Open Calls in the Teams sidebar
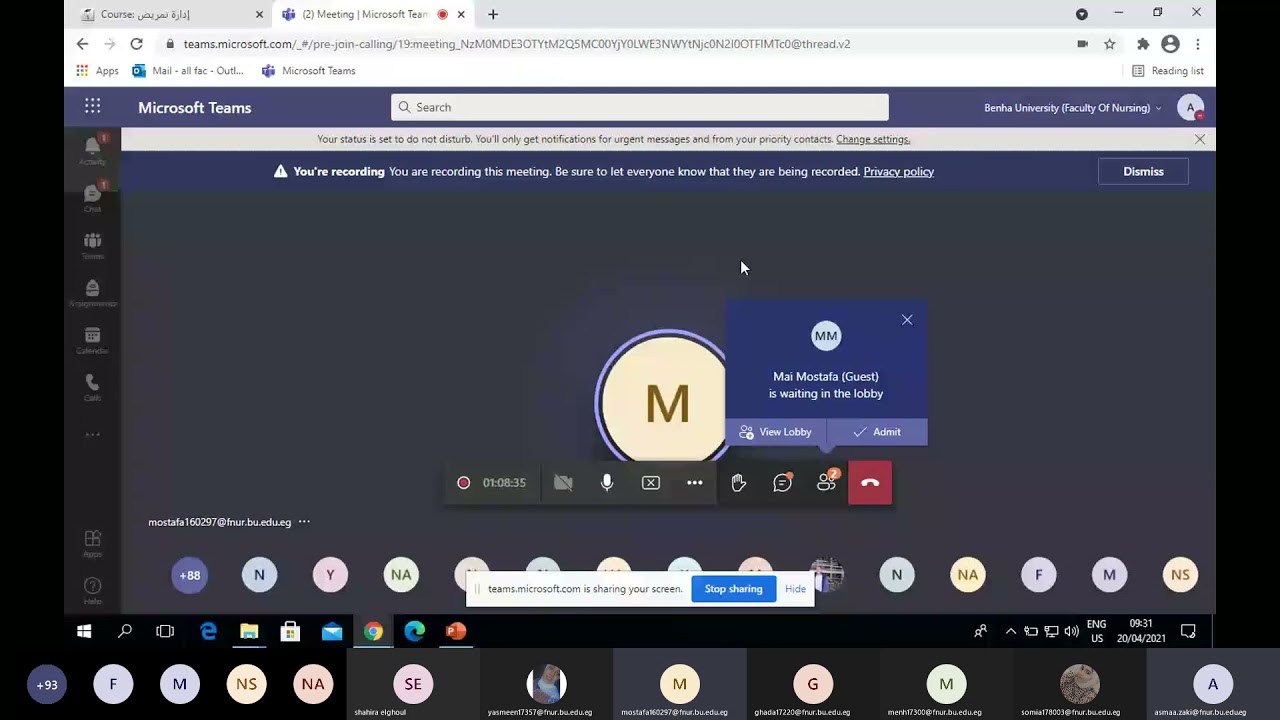 pos(92,387)
